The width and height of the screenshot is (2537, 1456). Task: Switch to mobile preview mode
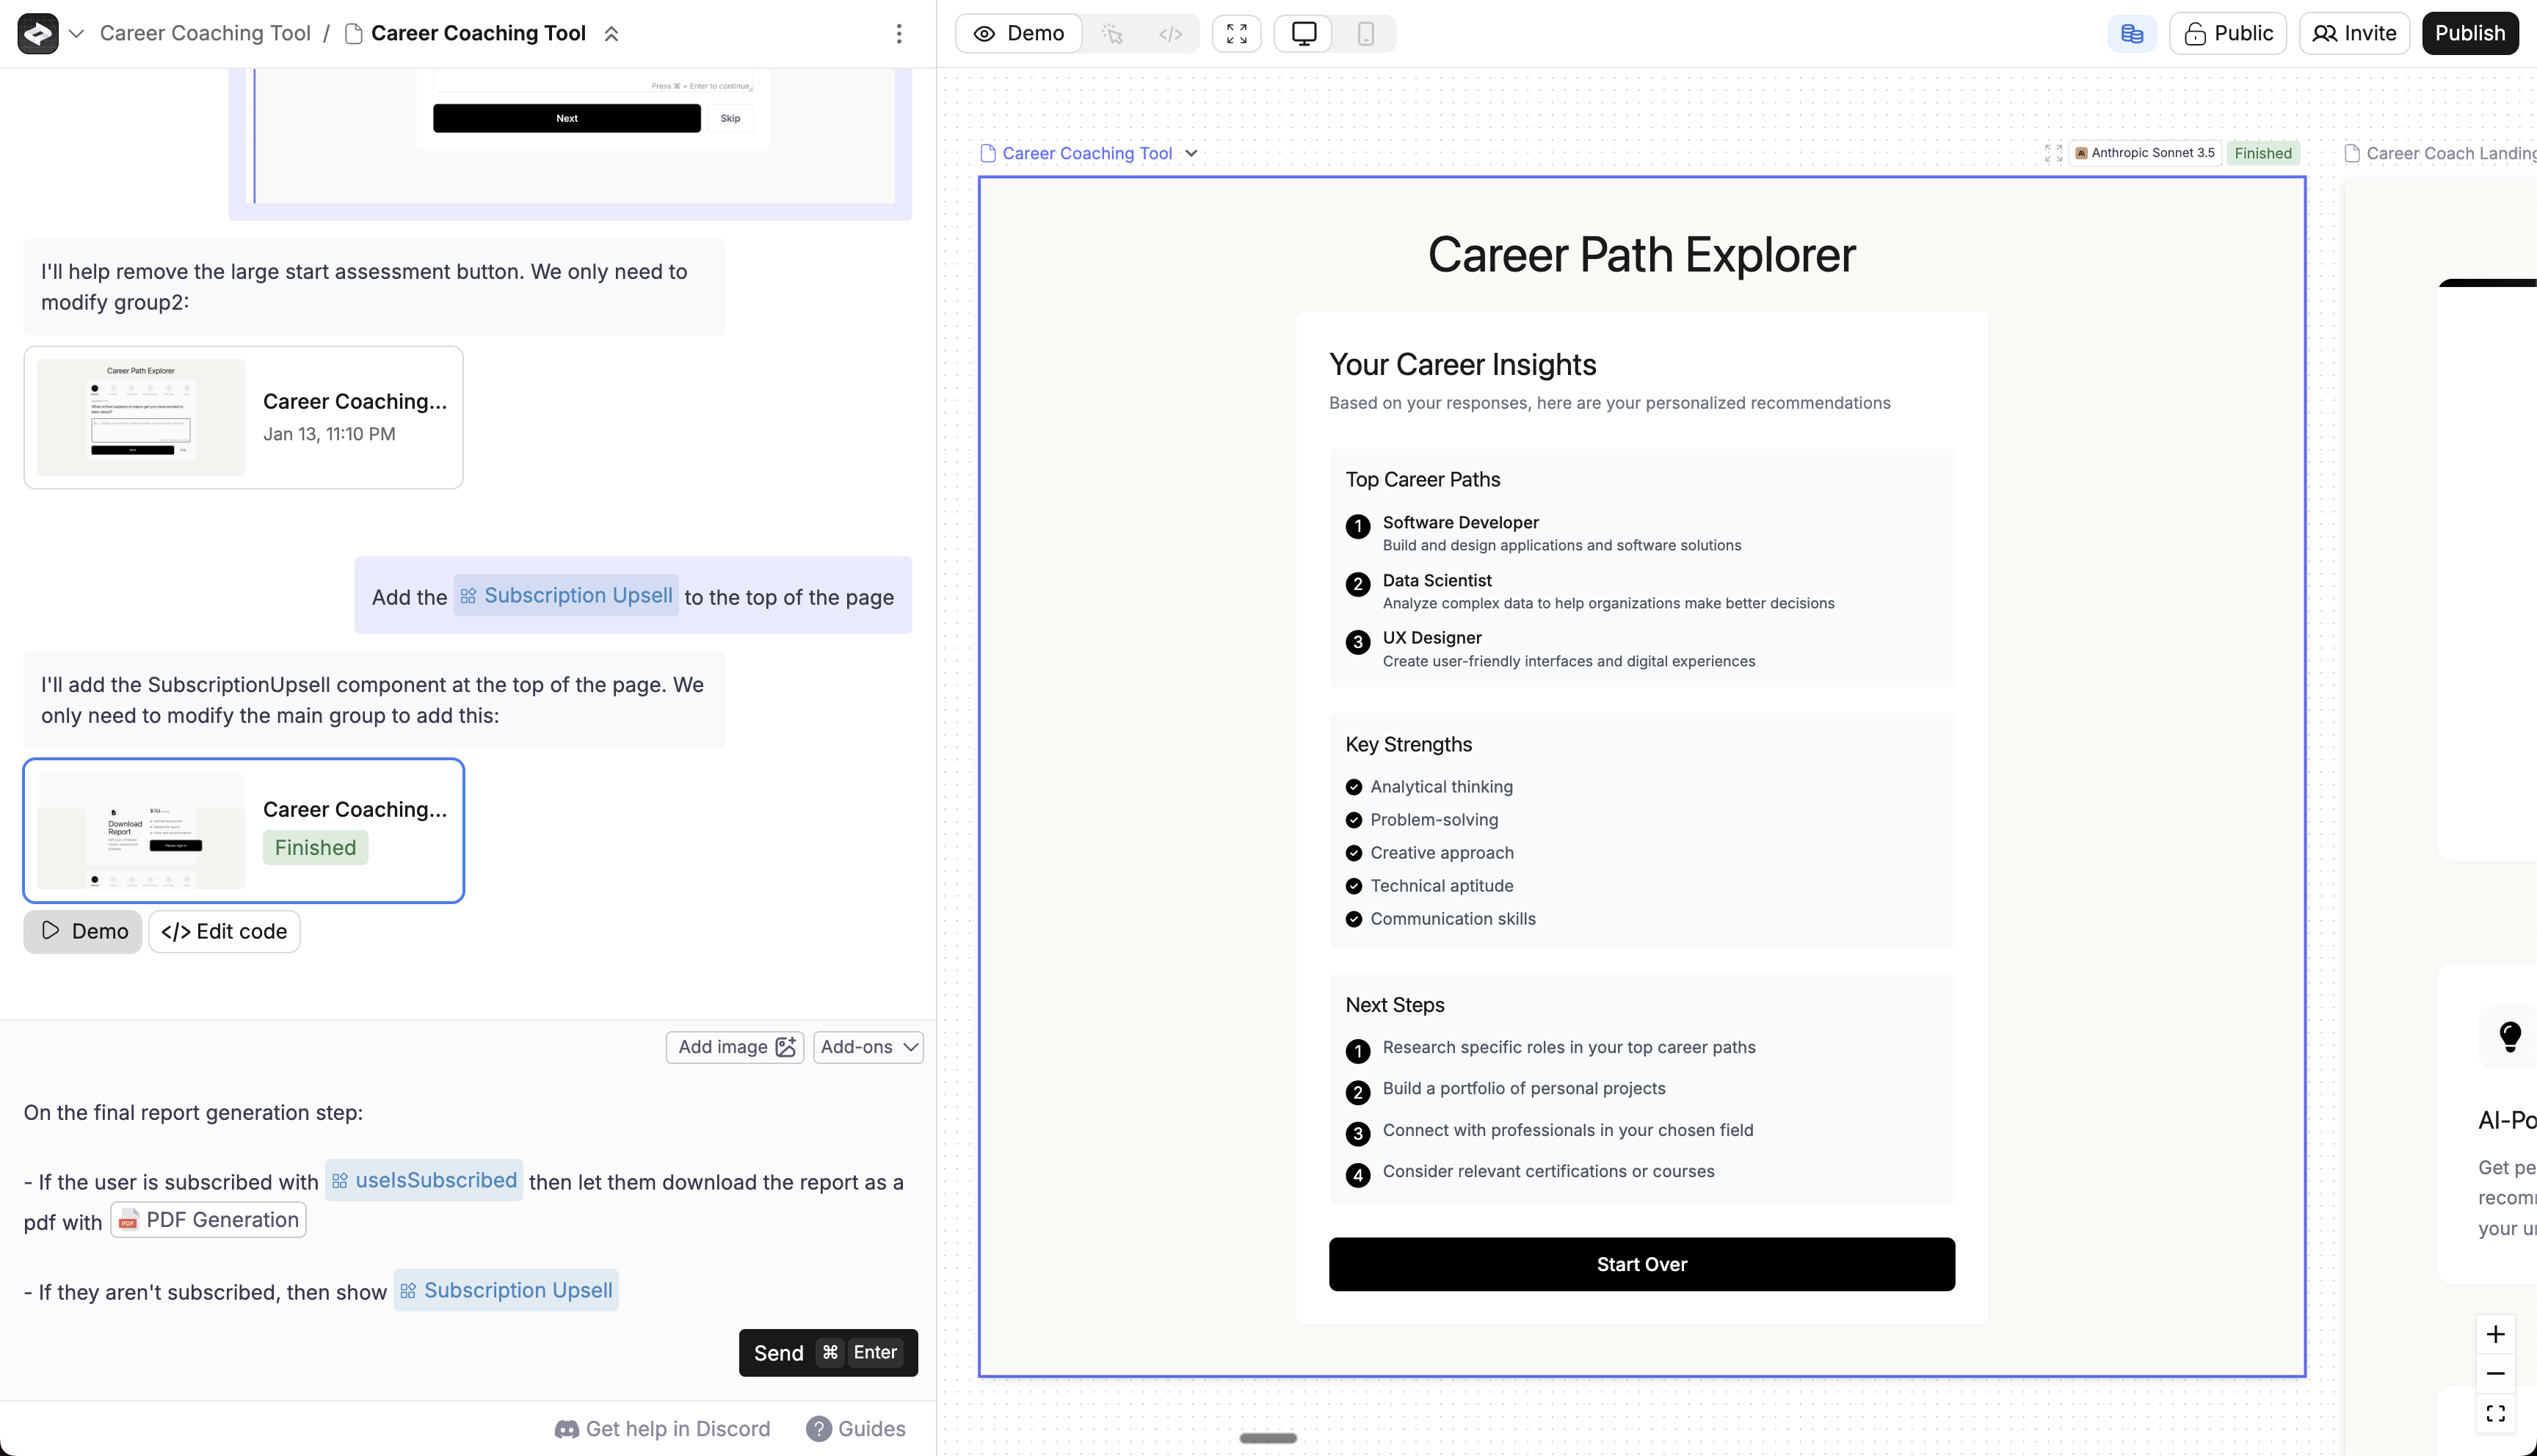click(x=1365, y=34)
